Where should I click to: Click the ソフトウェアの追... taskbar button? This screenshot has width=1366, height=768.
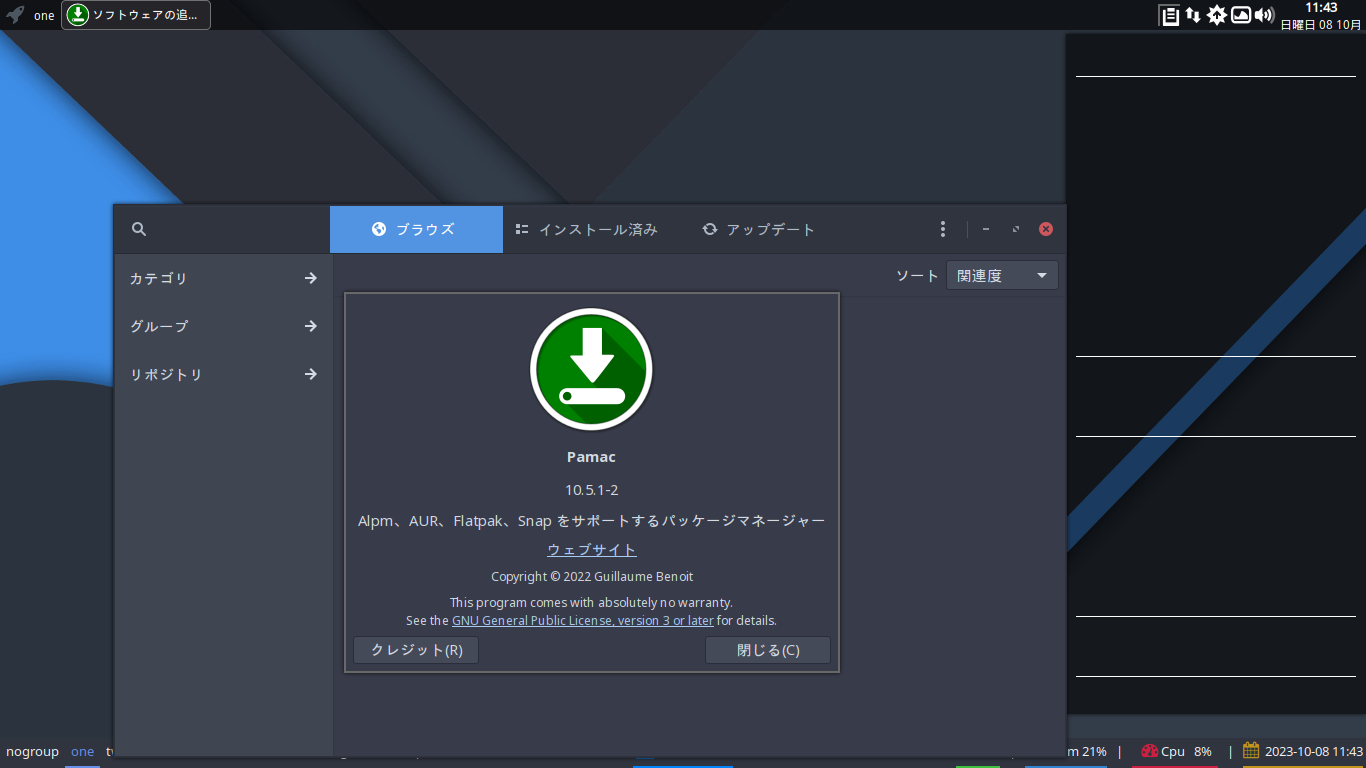click(x=136, y=15)
